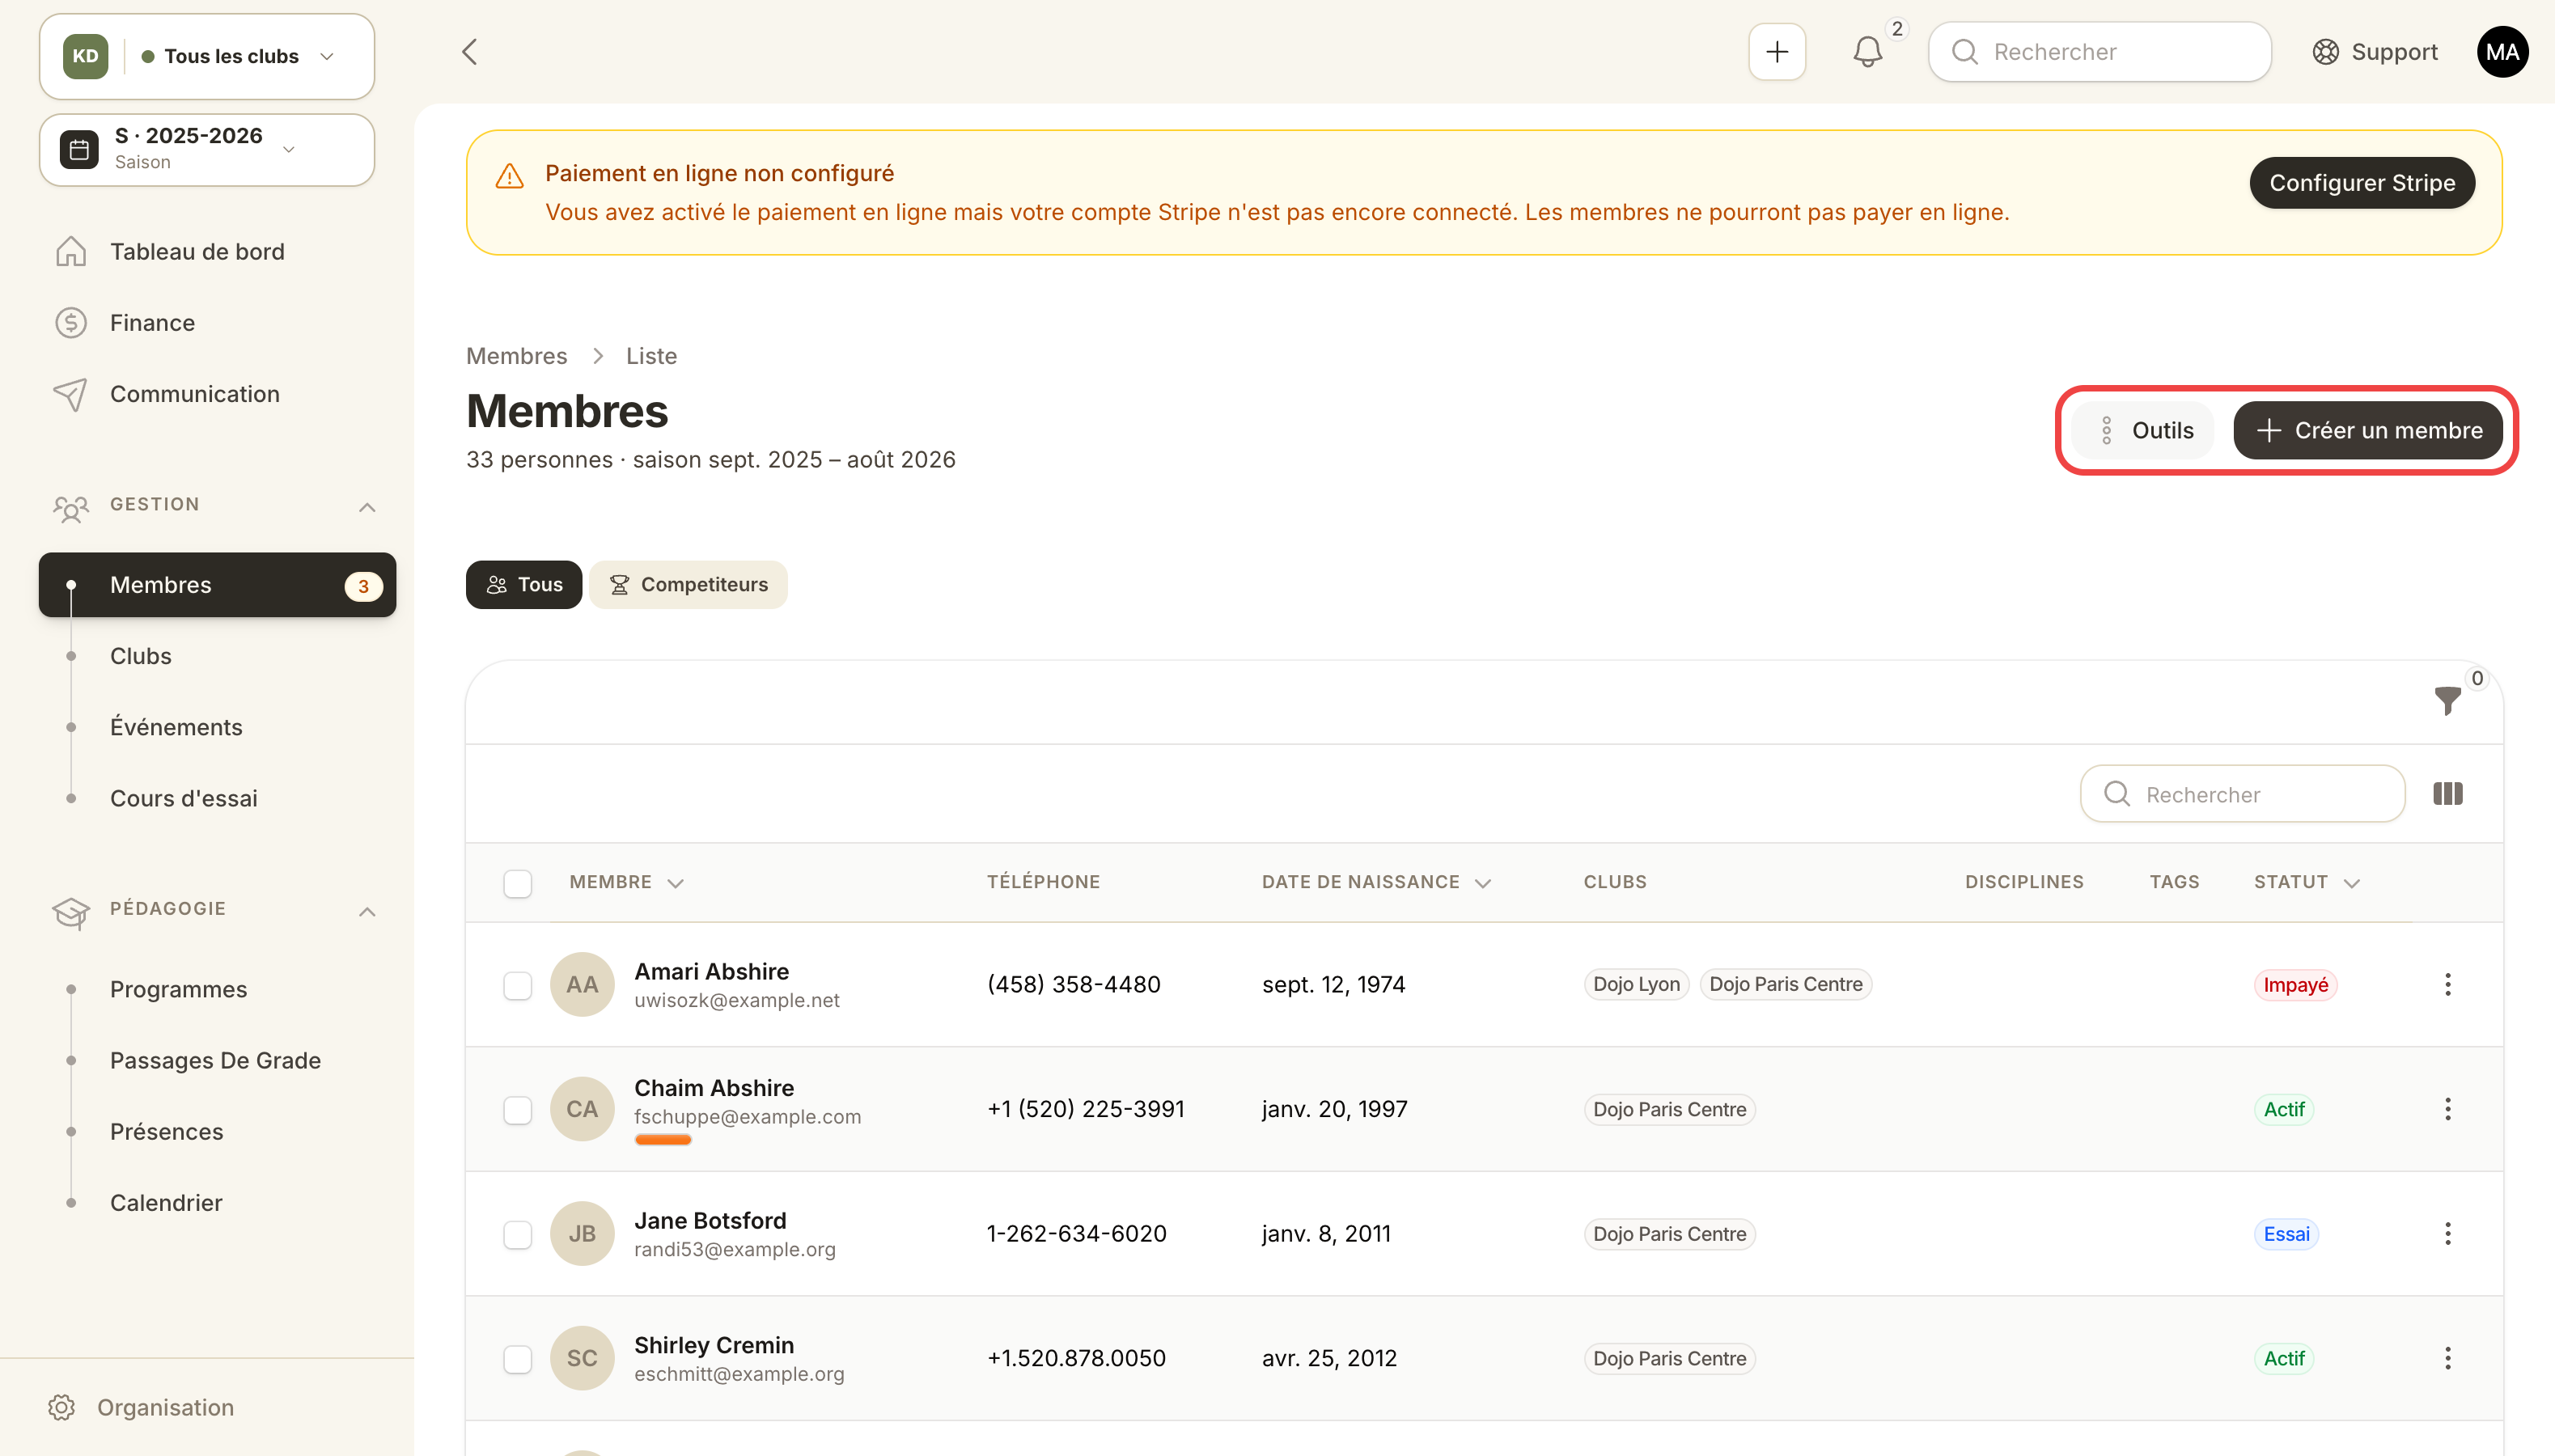Switch to the Tous tab
2555x1456 pixels.
coord(524,585)
